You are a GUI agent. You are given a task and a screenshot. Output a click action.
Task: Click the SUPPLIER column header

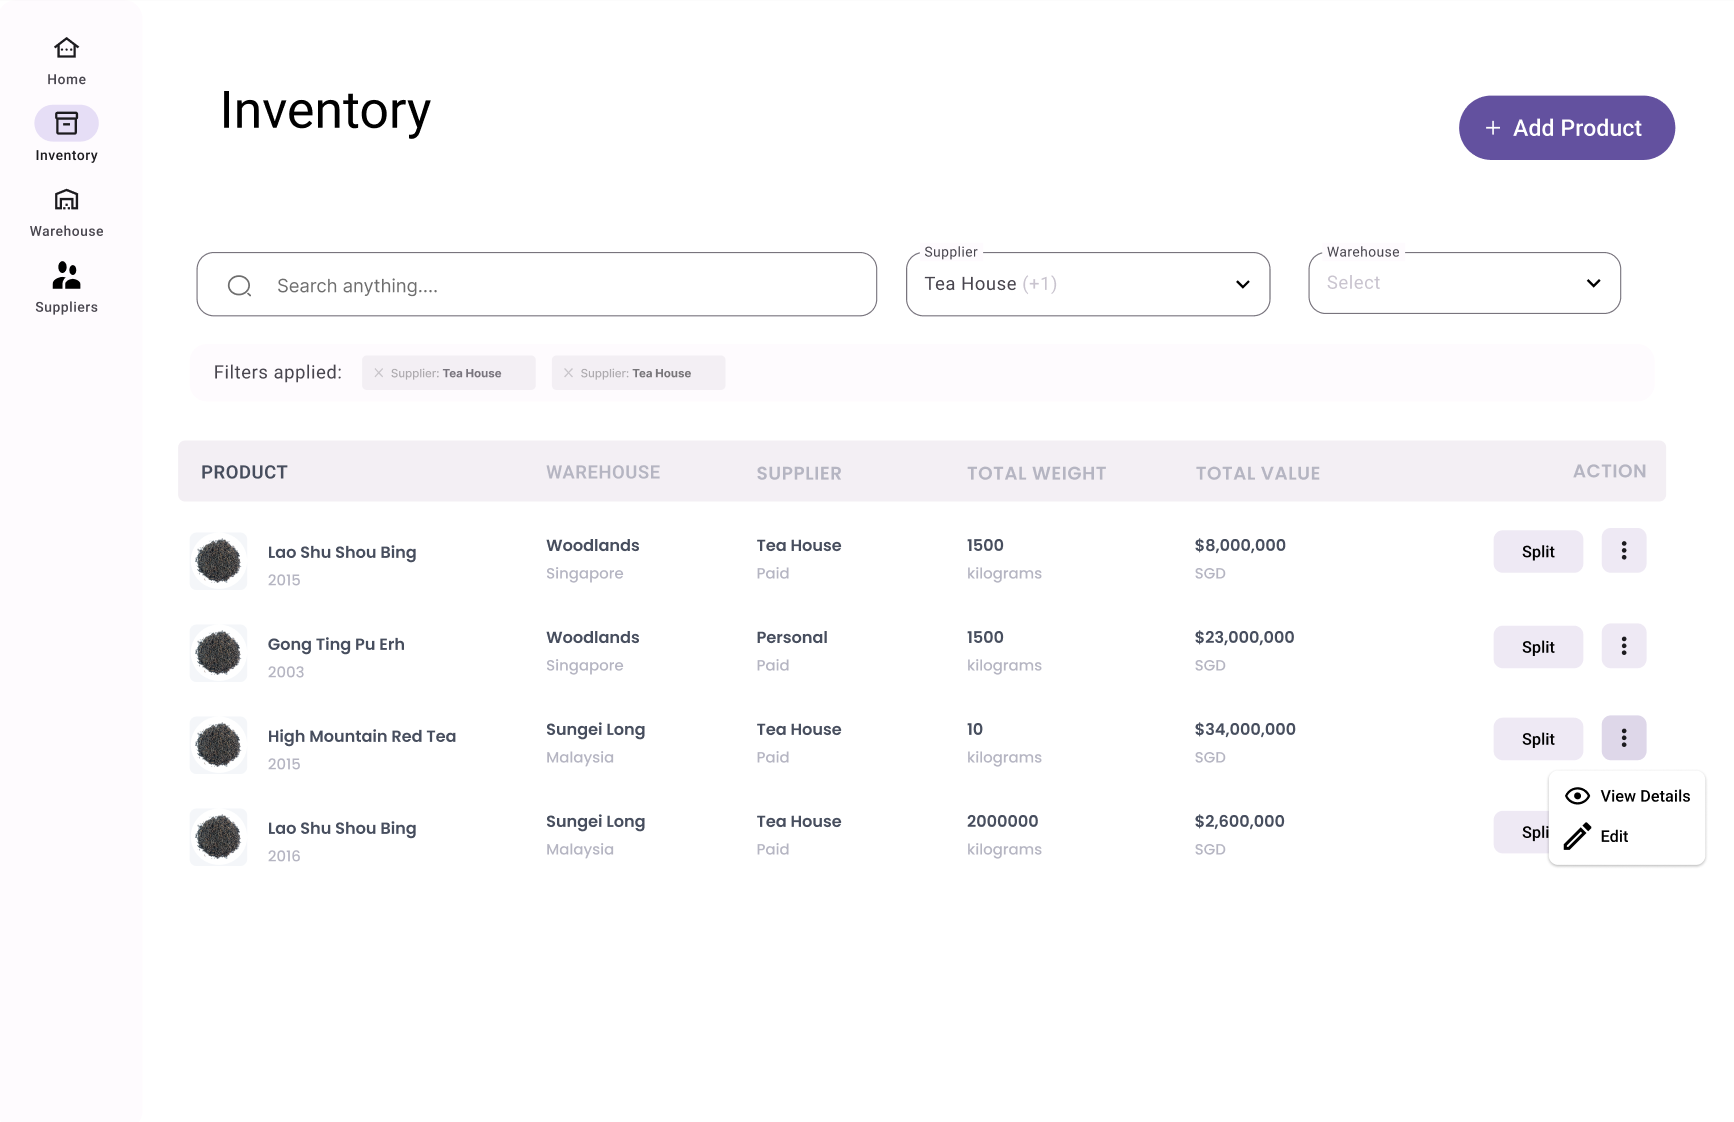tap(799, 473)
